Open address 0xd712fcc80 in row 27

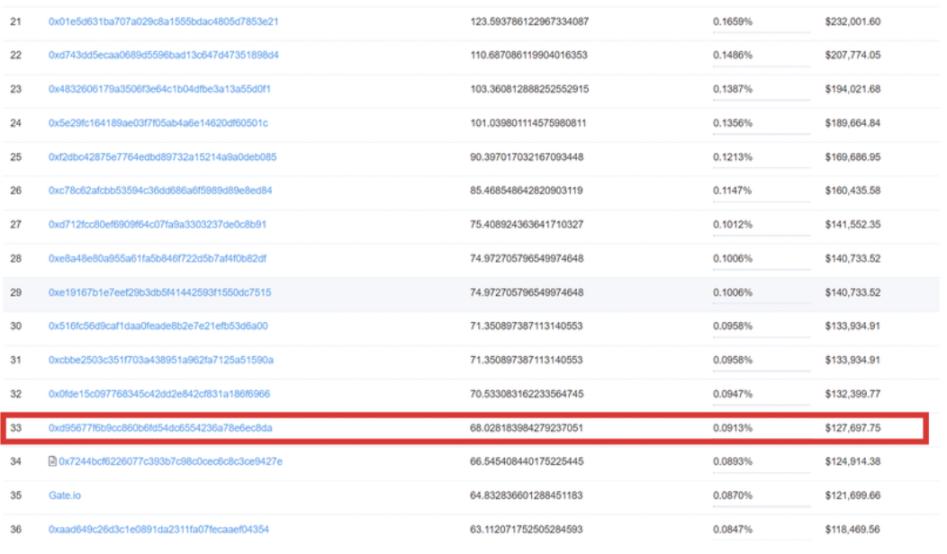click(157, 224)
